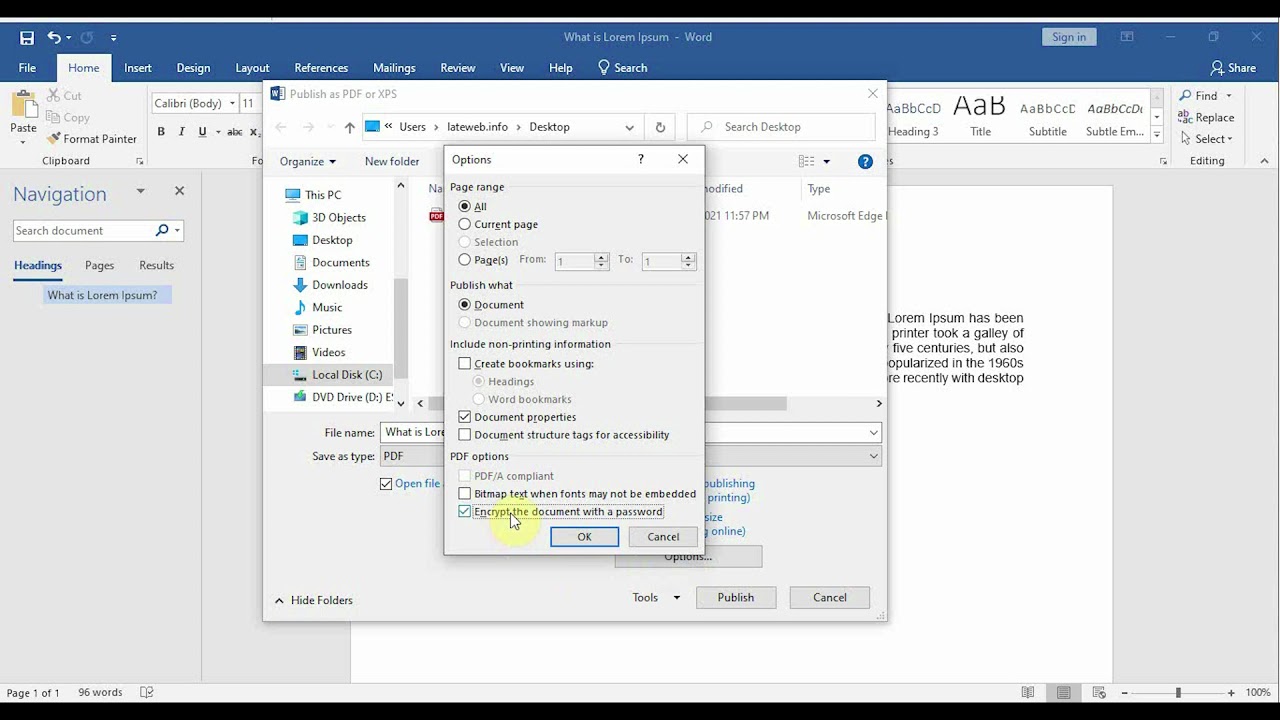This screenshot has width=1280, height=720.
Task: Adjust the zoom slider in status bar
Action: point(1178,692)
